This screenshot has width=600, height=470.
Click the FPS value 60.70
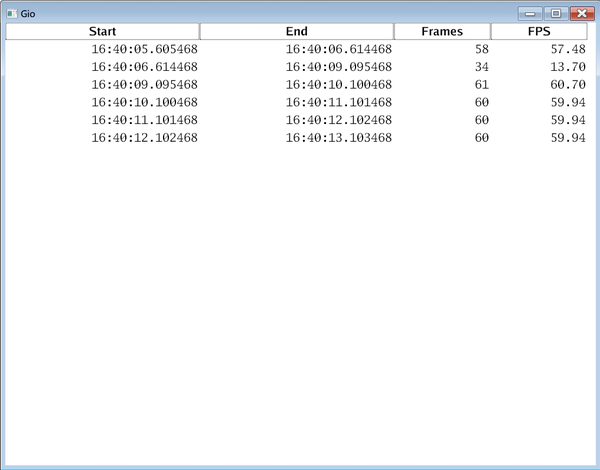coord(567,84)
